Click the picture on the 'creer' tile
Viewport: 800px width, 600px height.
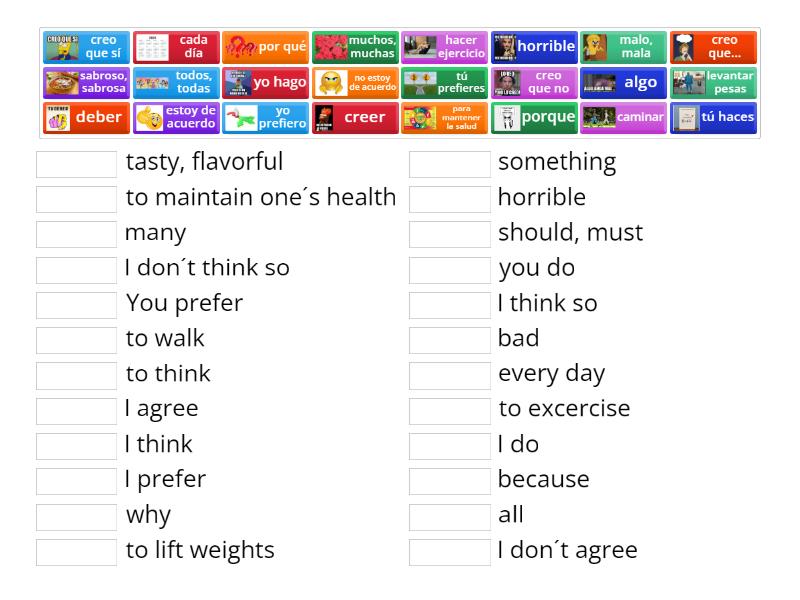pyautogui.click(x=325, y=118)
